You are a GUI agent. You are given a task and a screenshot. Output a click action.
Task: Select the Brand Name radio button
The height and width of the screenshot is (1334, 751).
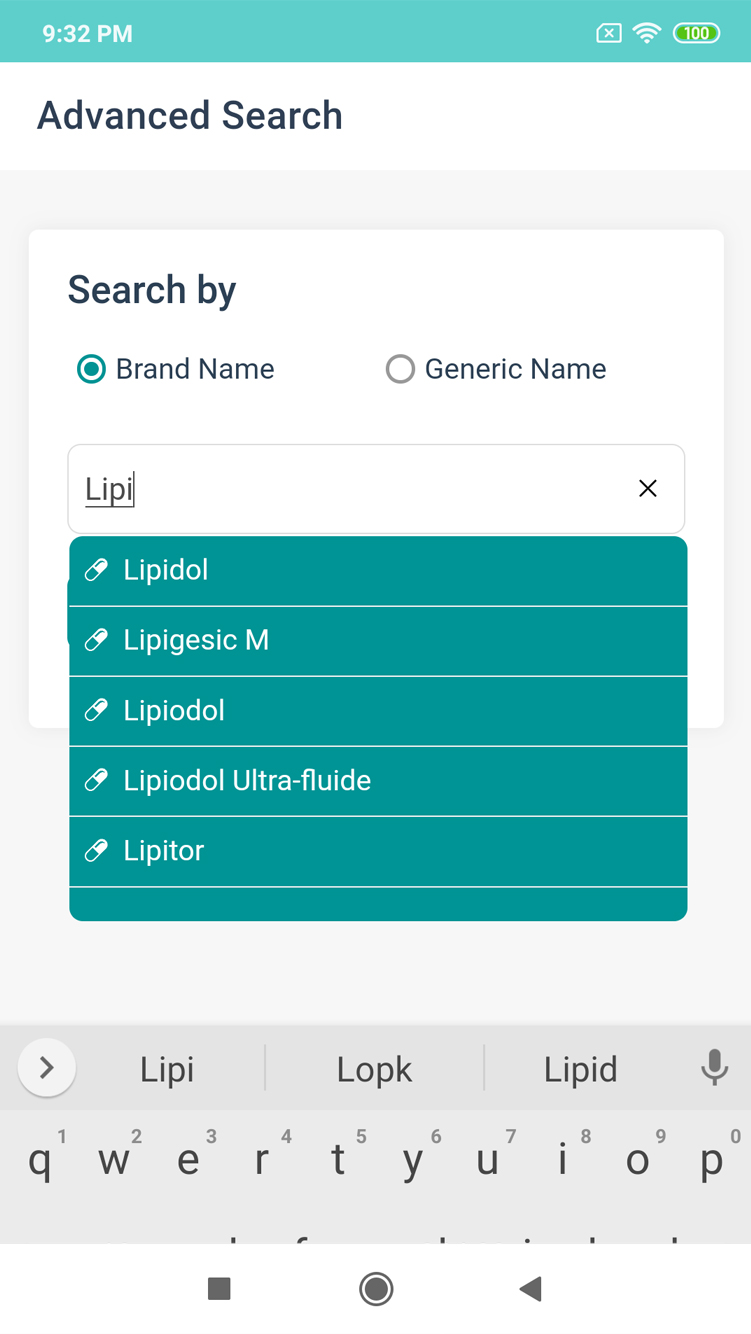coord(92,369)
